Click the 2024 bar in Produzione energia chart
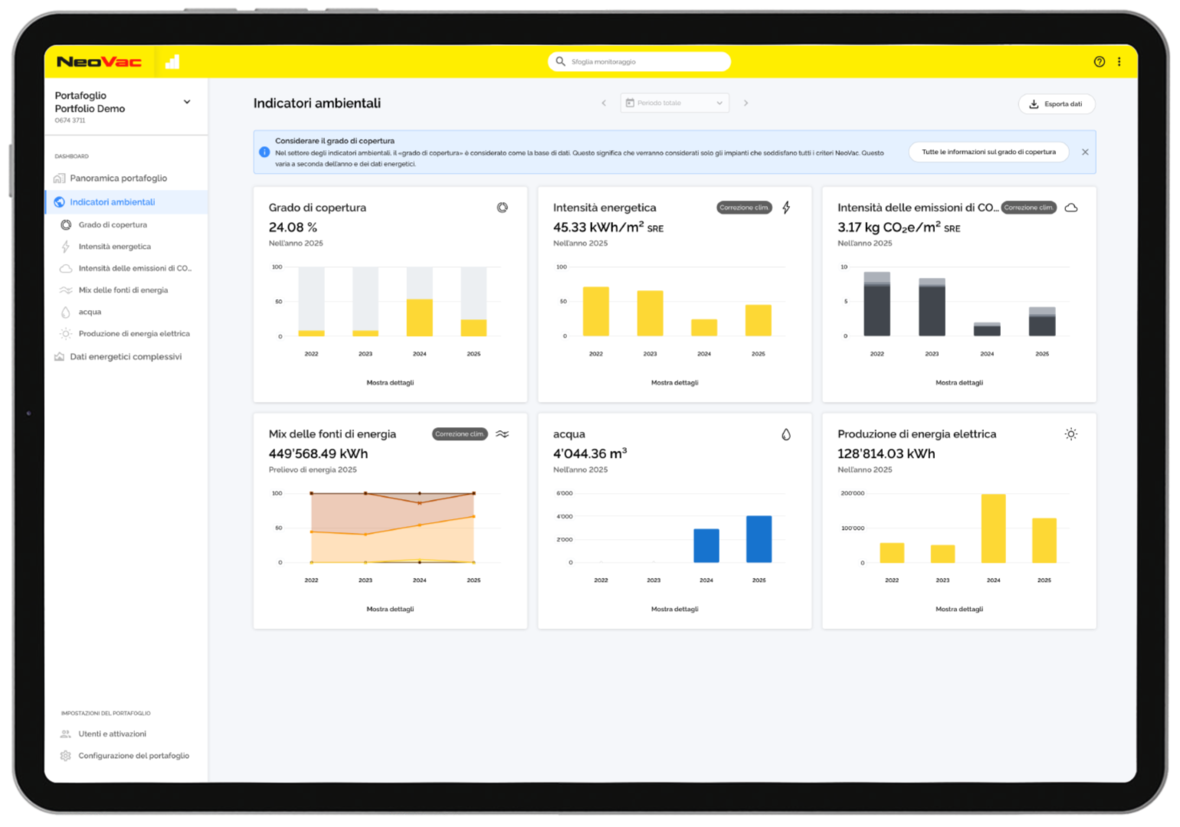Viewport: 1180px width, 827px height. click(x=993, y=528)
